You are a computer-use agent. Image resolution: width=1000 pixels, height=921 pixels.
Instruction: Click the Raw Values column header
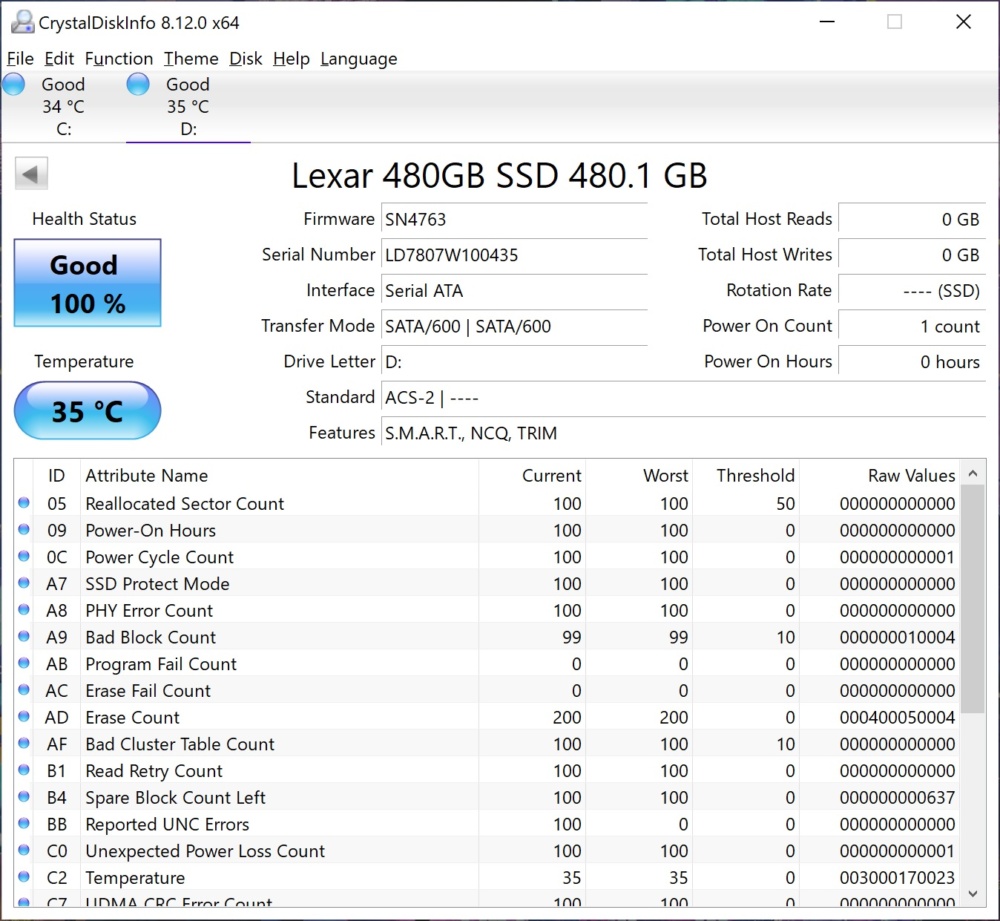[x=879, y=475]
